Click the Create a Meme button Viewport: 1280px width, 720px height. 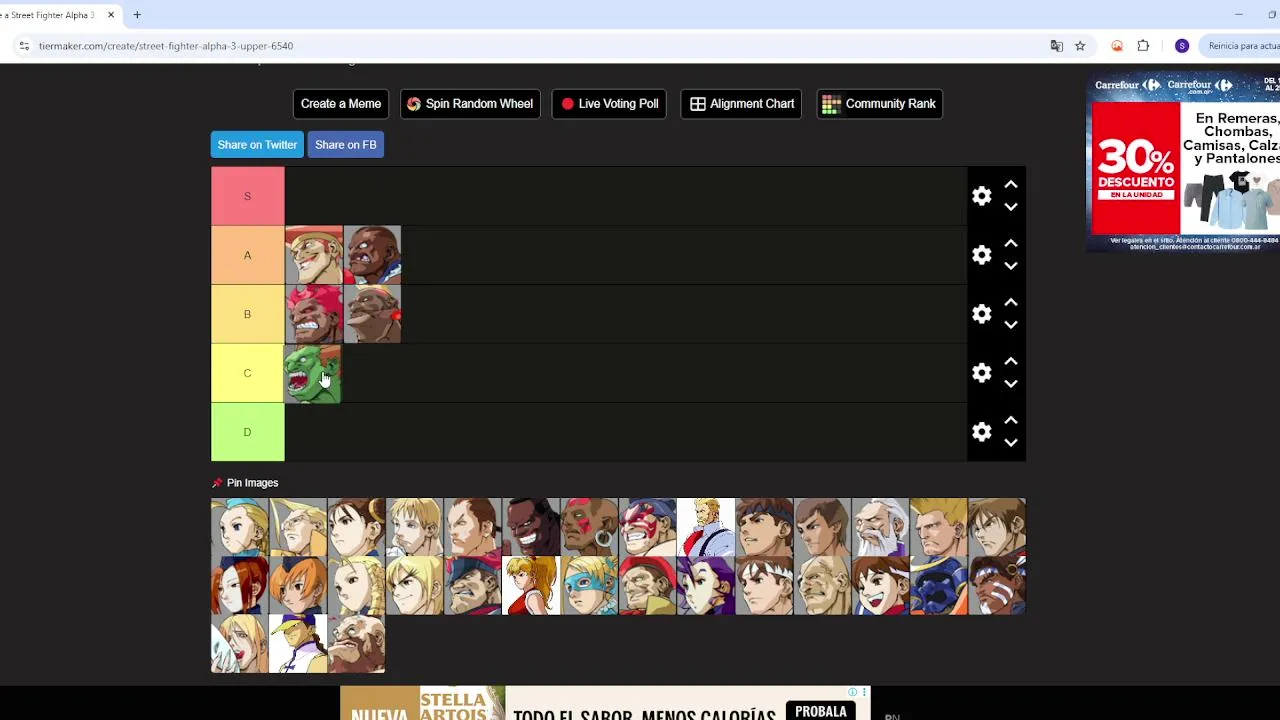(x=341, y=104)
